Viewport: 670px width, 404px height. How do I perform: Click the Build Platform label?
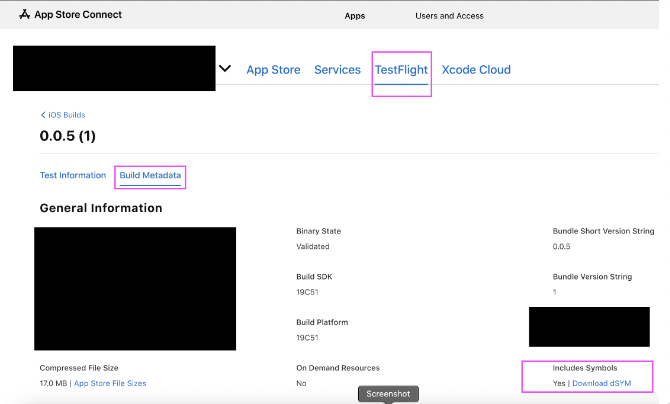tap(322, 322)
